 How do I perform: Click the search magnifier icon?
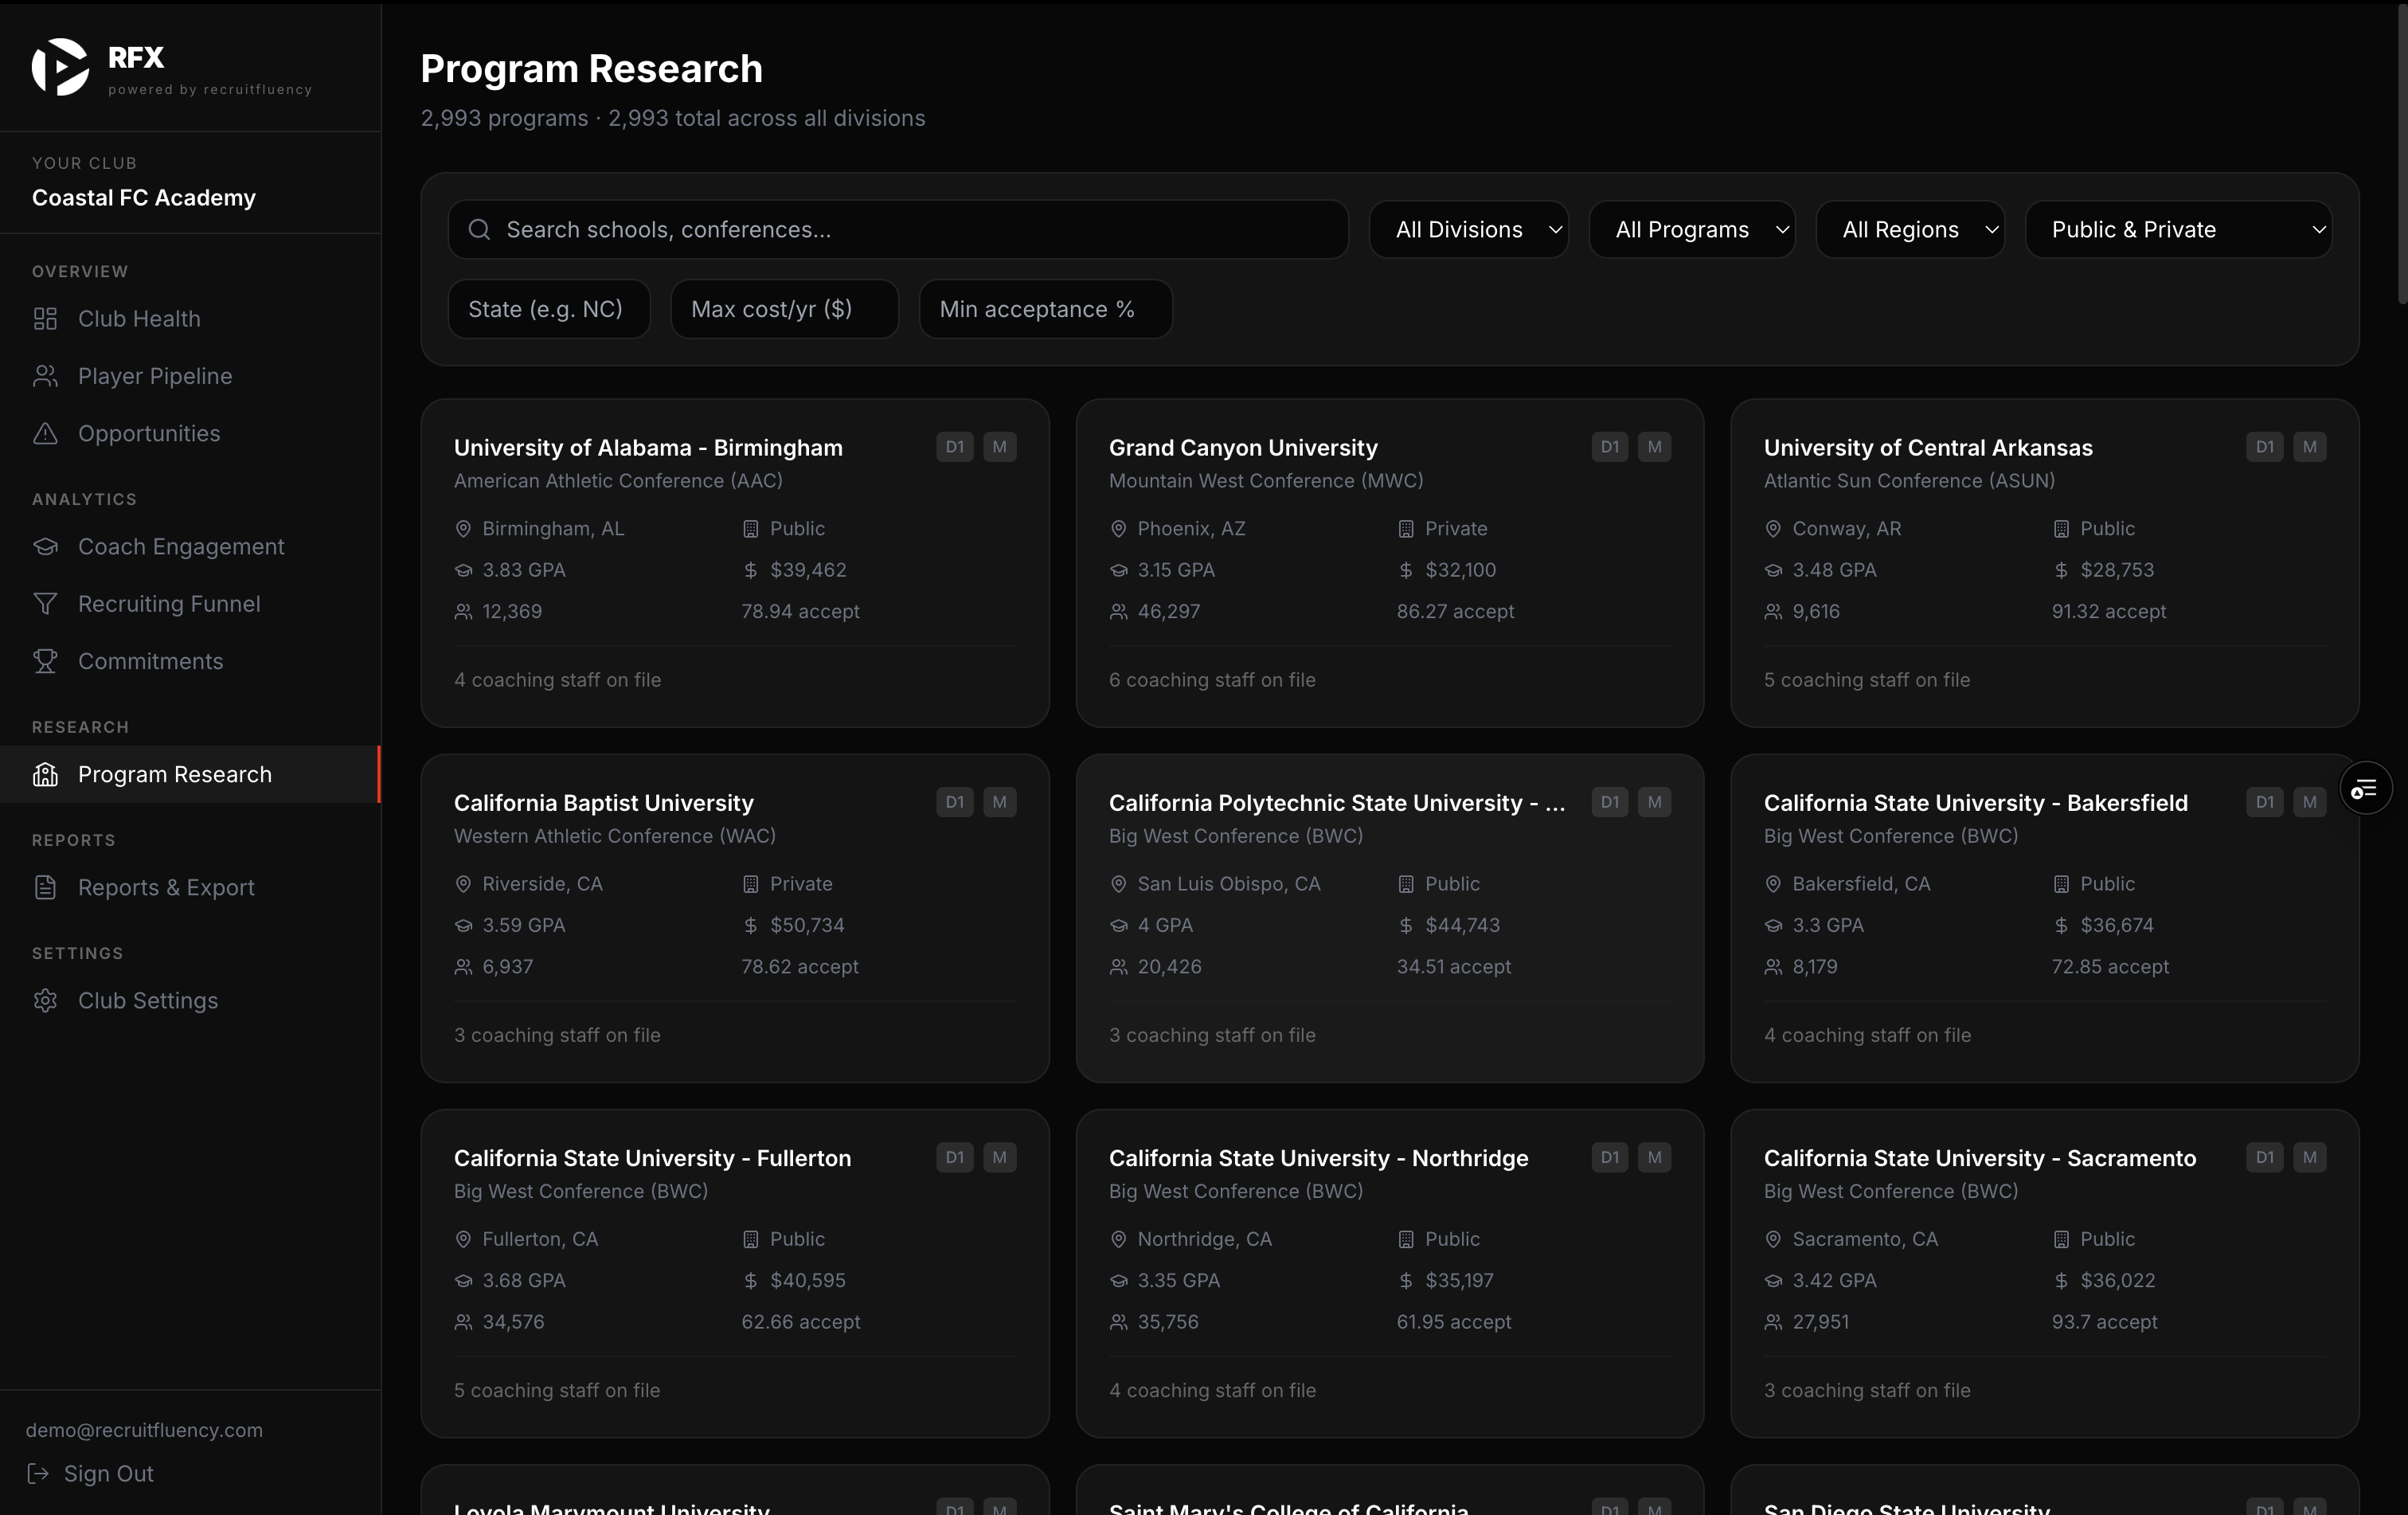479,230
